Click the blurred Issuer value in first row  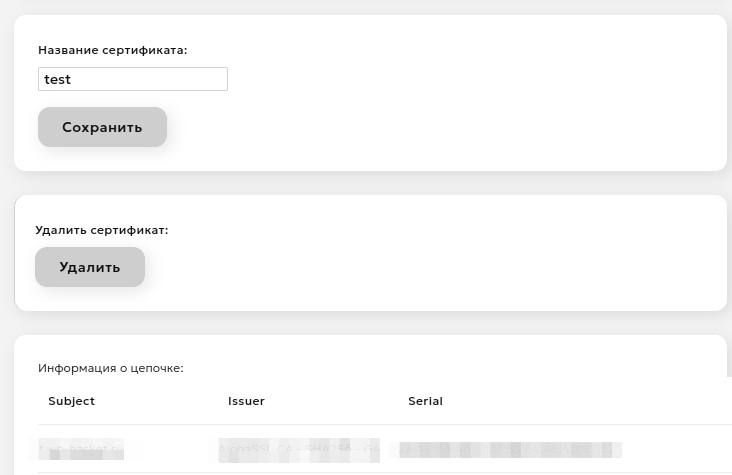(298, 450)
